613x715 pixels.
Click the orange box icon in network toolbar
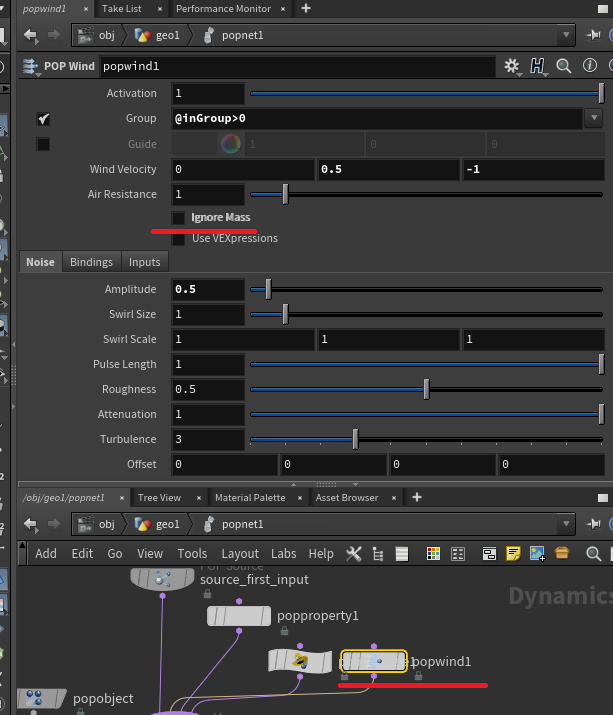click(562, 554)
